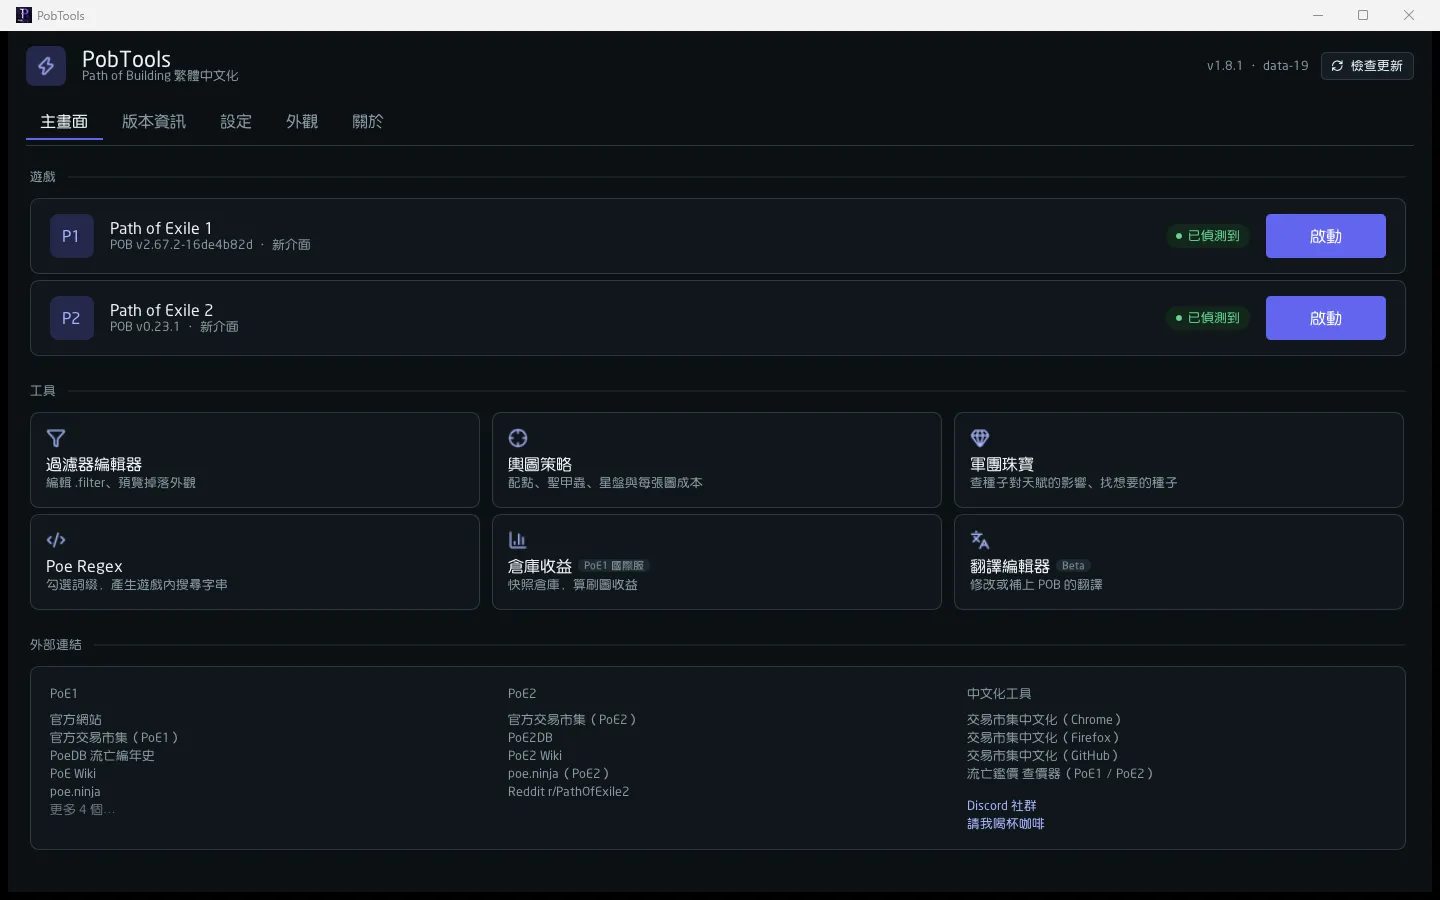Click POB v2.67.2-16de4b82d version text
This screenshot has height=900, width=1440.
tap(181, 245)
